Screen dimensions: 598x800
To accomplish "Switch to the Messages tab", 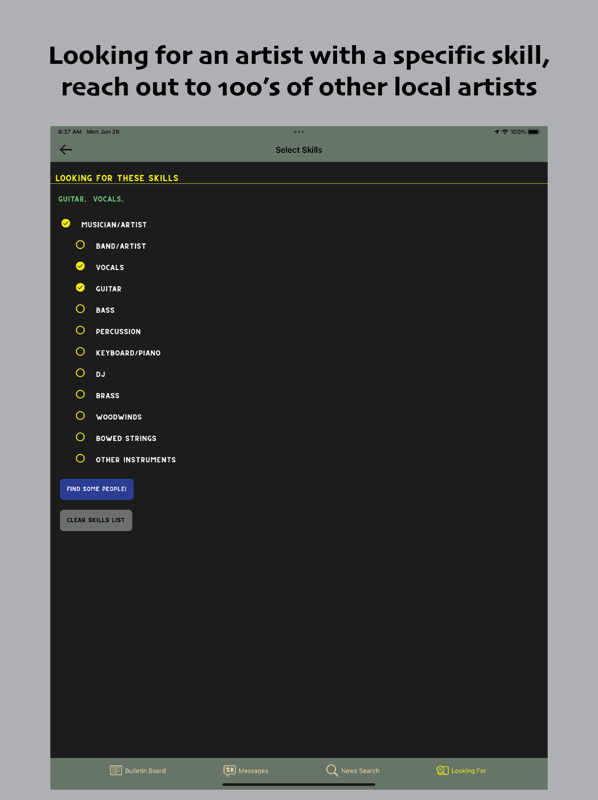I will coord(245,770).
